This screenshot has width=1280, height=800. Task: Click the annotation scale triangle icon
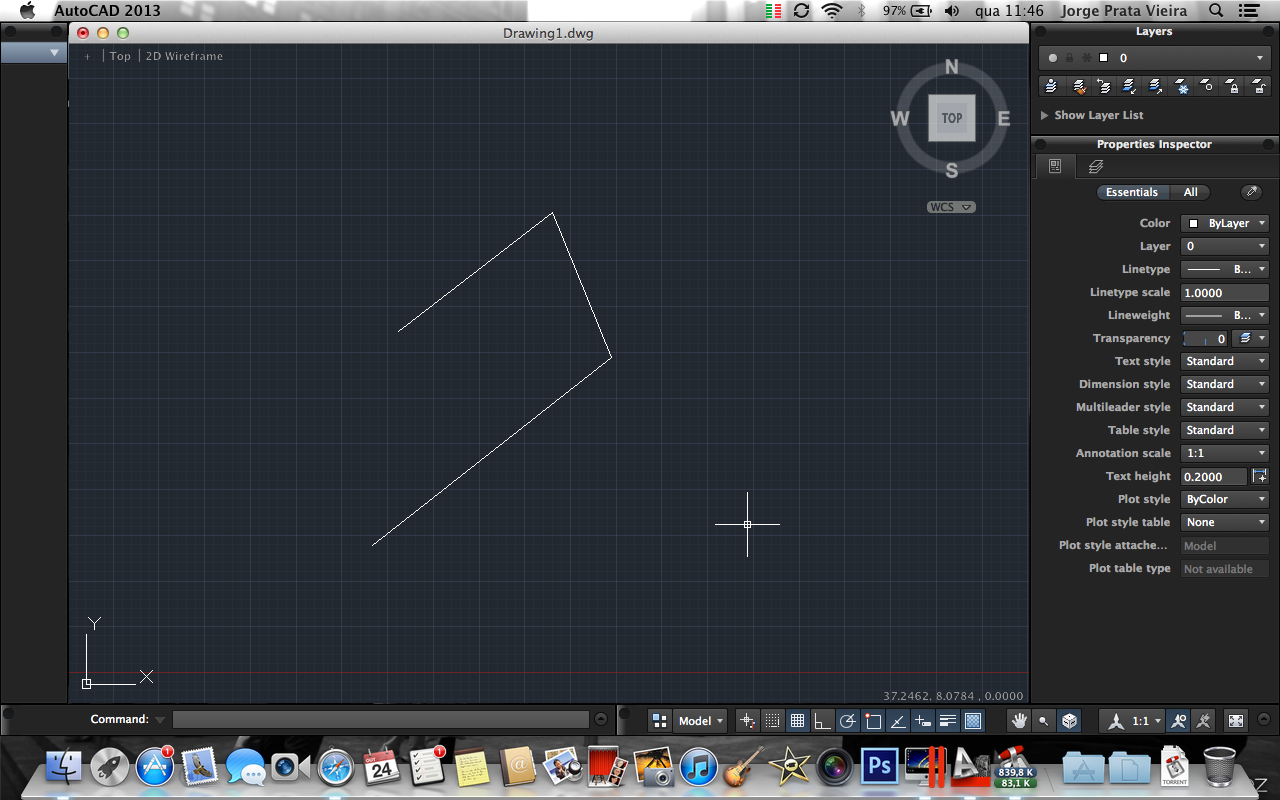1116,720
